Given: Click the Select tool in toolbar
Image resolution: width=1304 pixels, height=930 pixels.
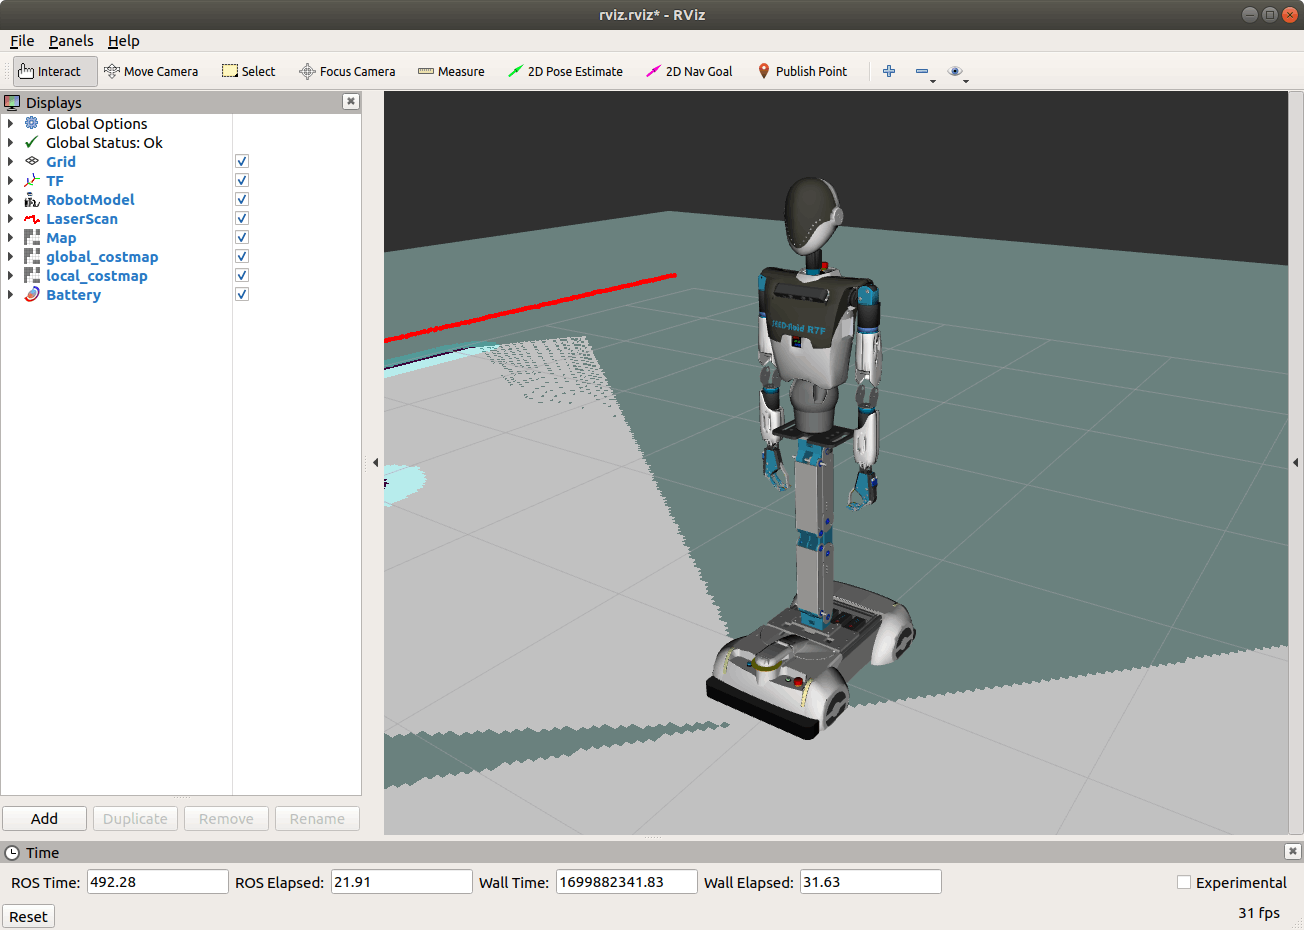Looking at the screenshot, I should (249, 71).
